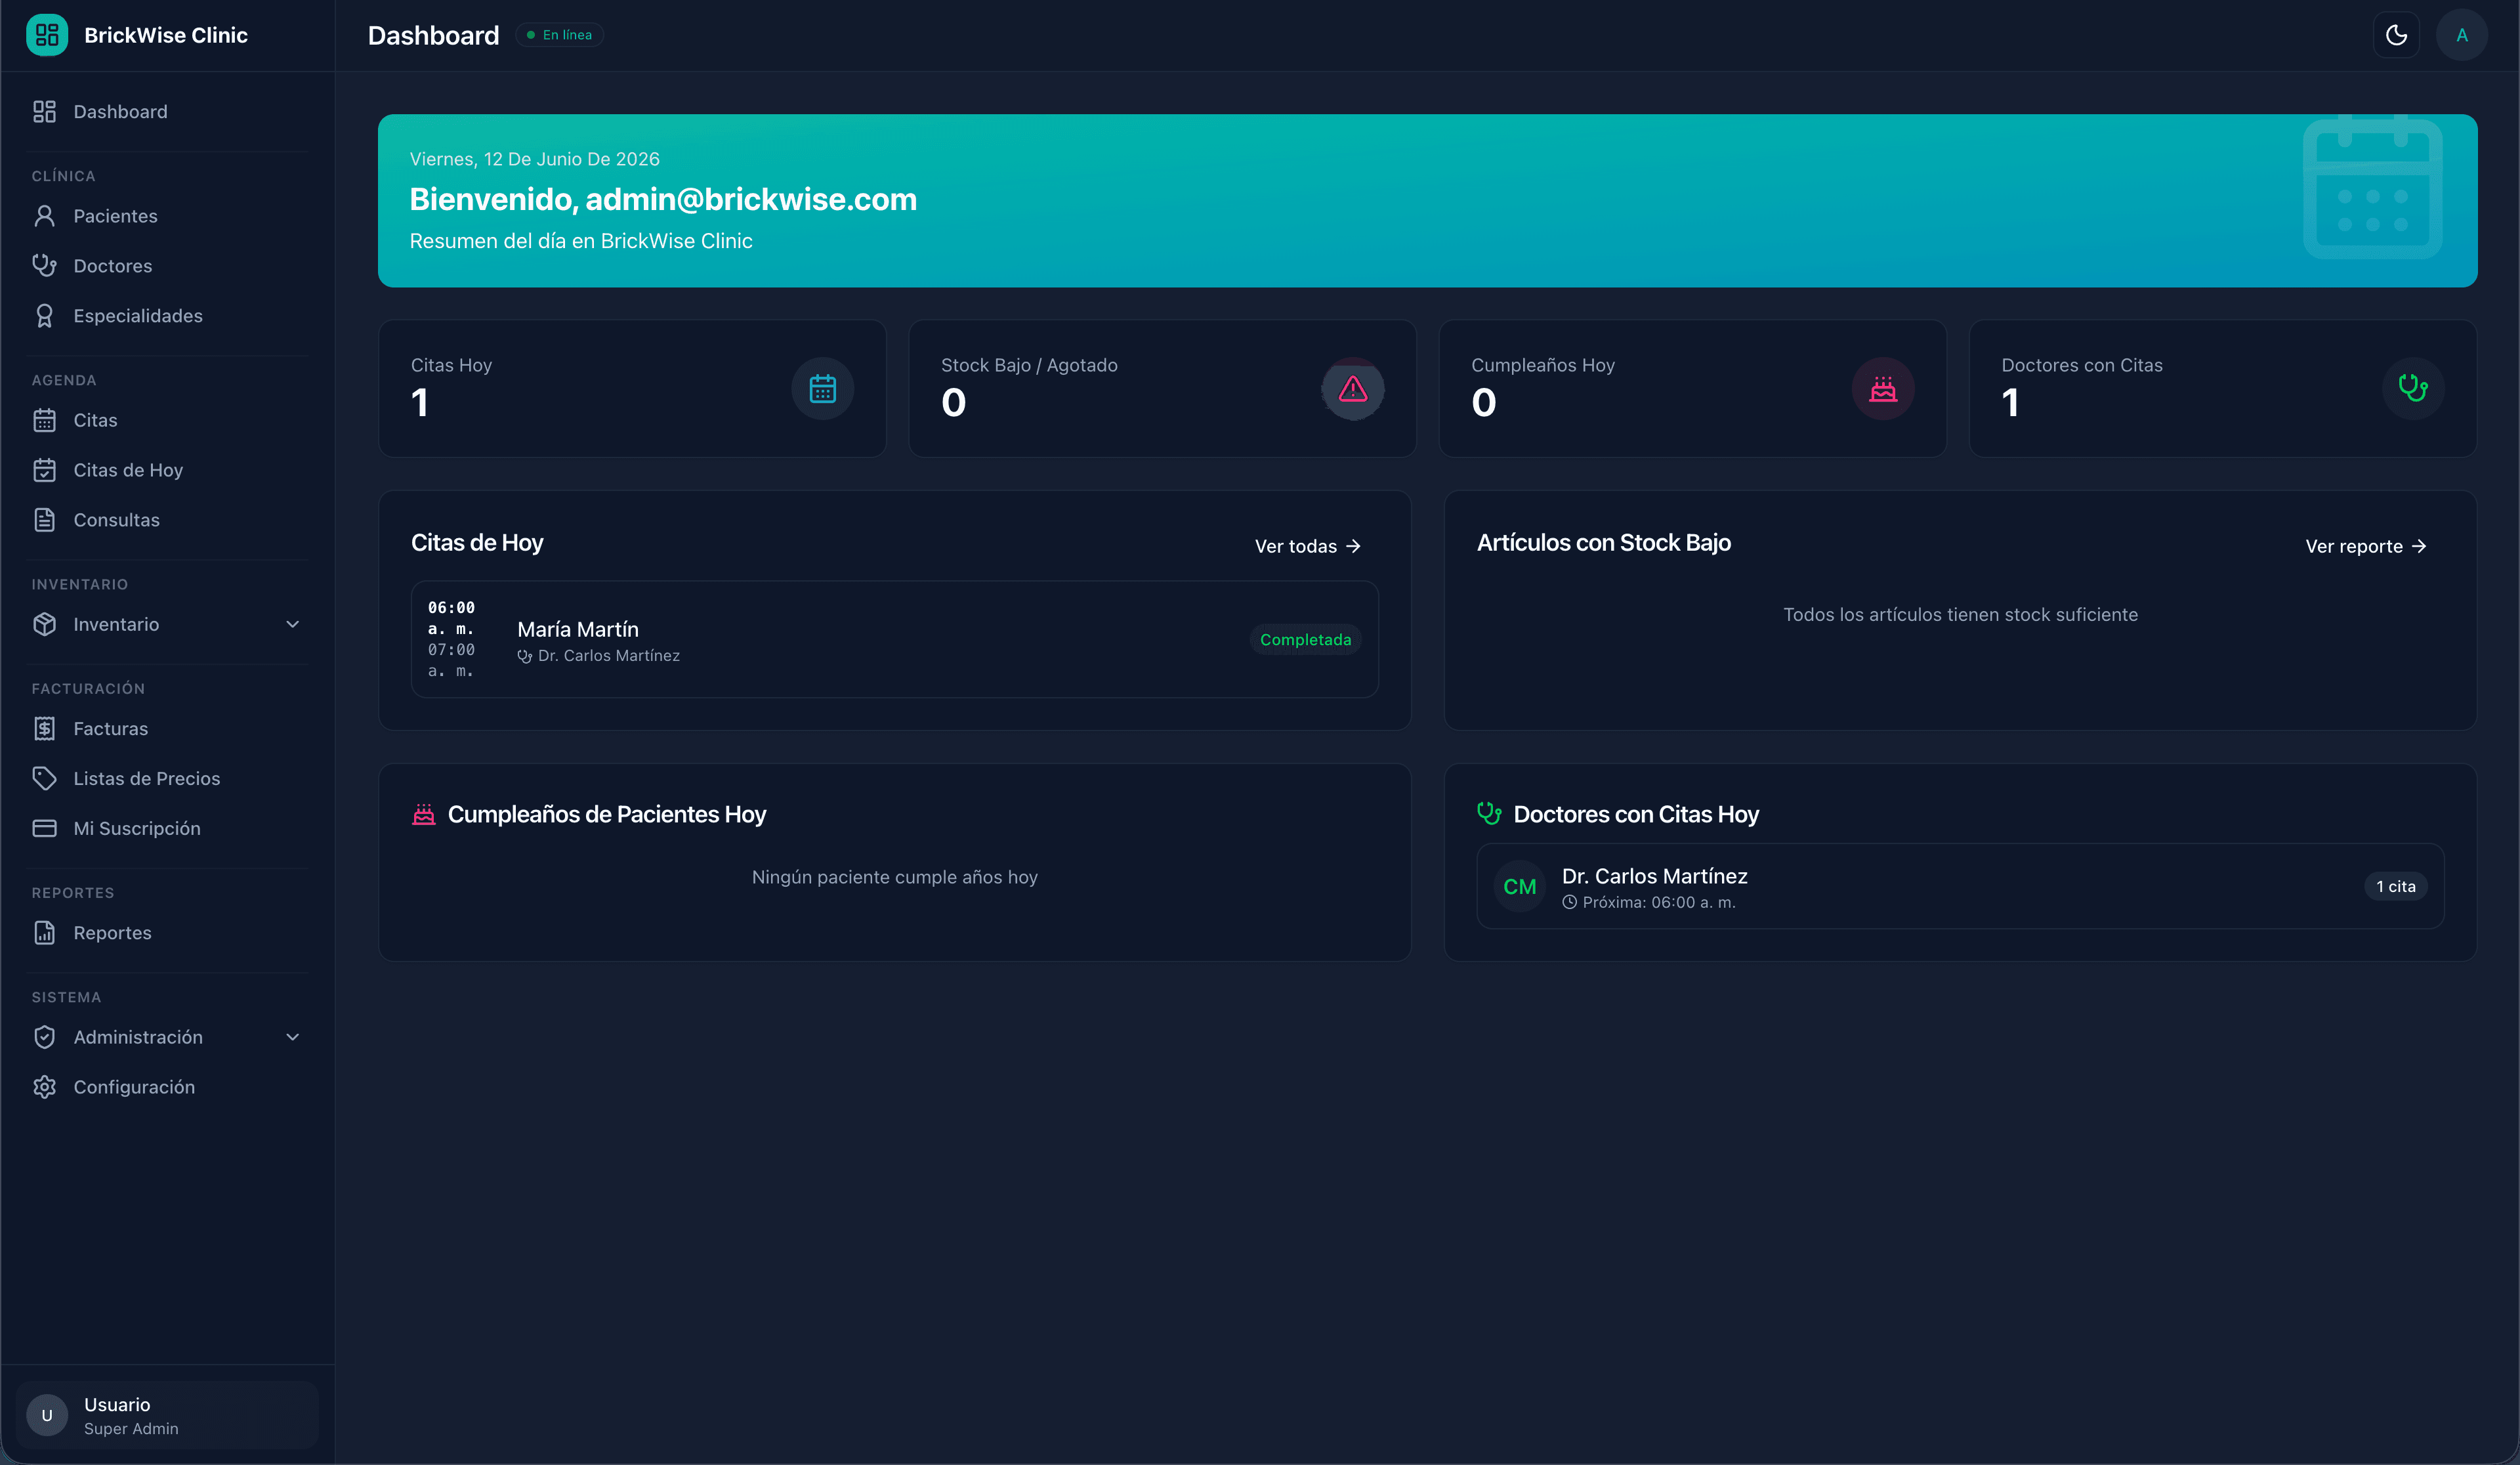The height and width of the screenshot is (1465, 2520).
Task: Click the Citas de Hoy calendar-check icon
Action: 44,470
